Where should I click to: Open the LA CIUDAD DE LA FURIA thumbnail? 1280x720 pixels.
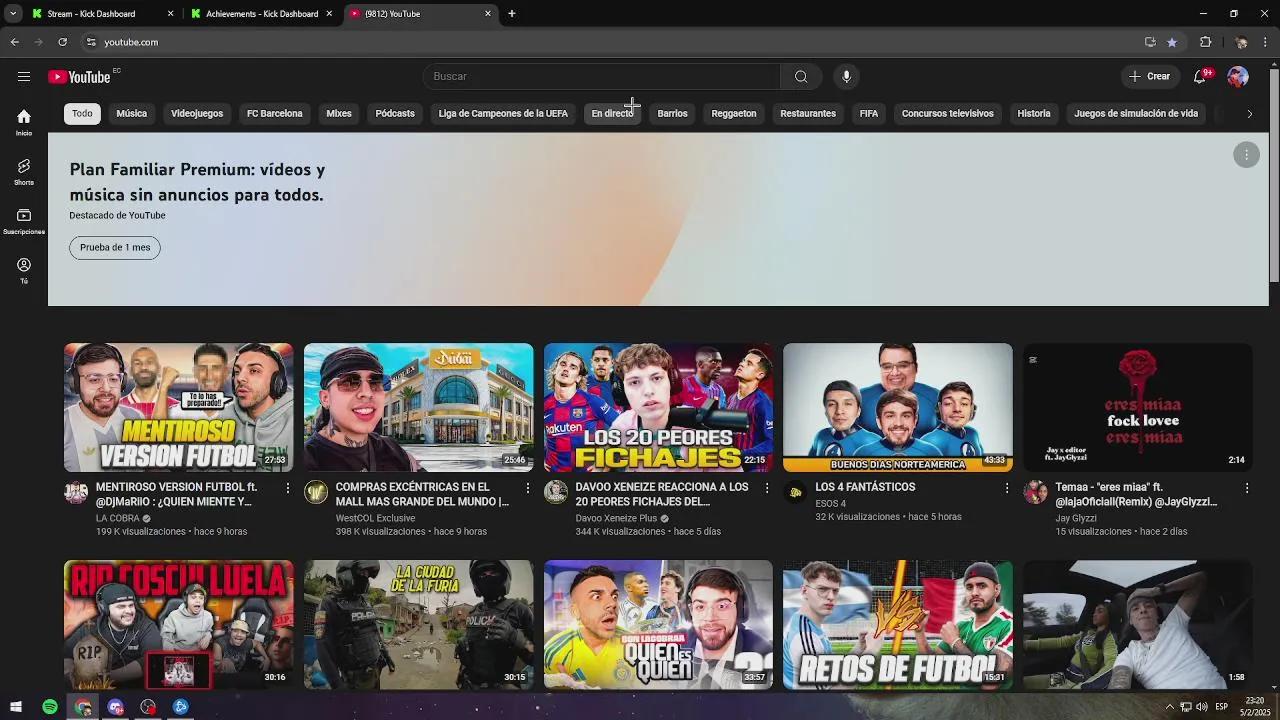[419, 625]
